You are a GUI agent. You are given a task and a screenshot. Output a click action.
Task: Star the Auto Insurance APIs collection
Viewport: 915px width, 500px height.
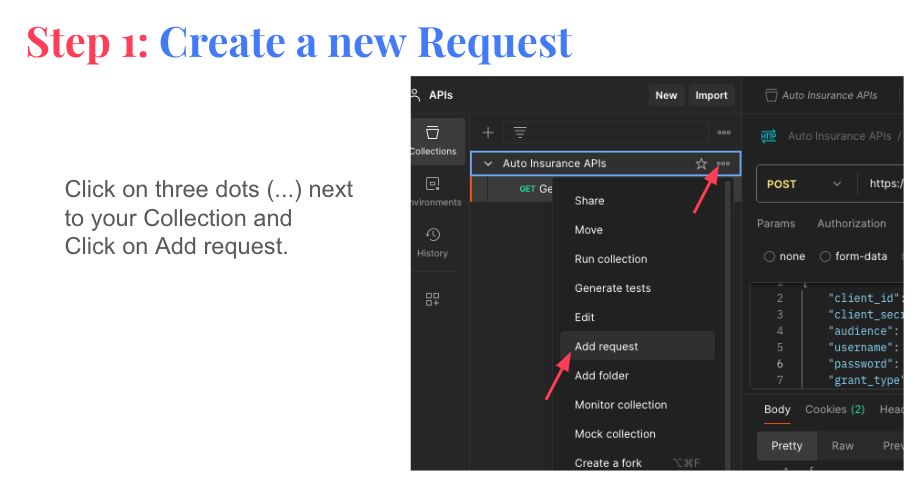click(701, 164)
